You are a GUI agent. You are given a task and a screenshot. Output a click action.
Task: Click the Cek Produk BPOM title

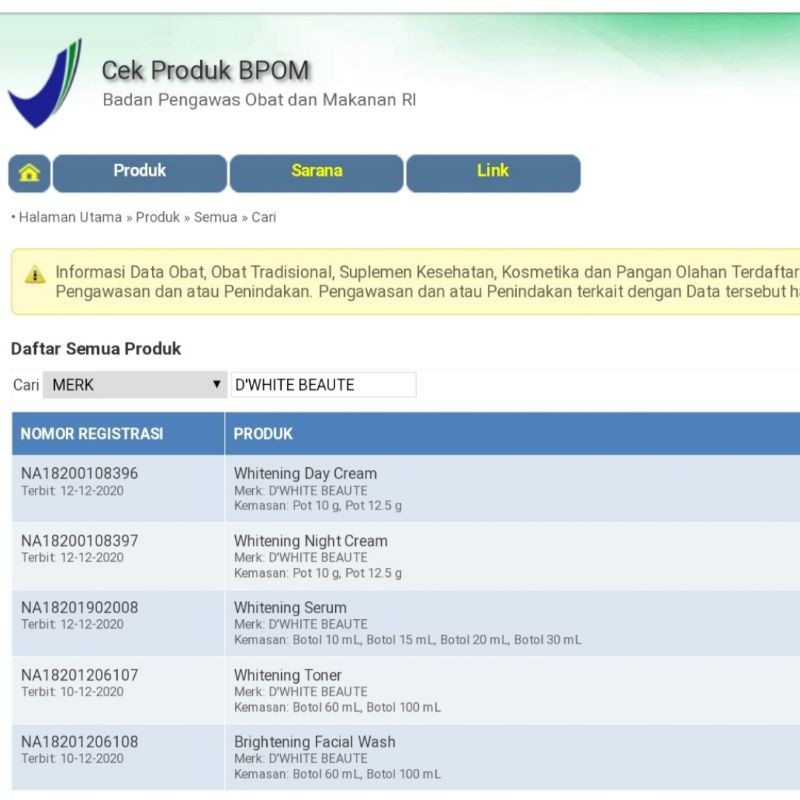point(206,70)
